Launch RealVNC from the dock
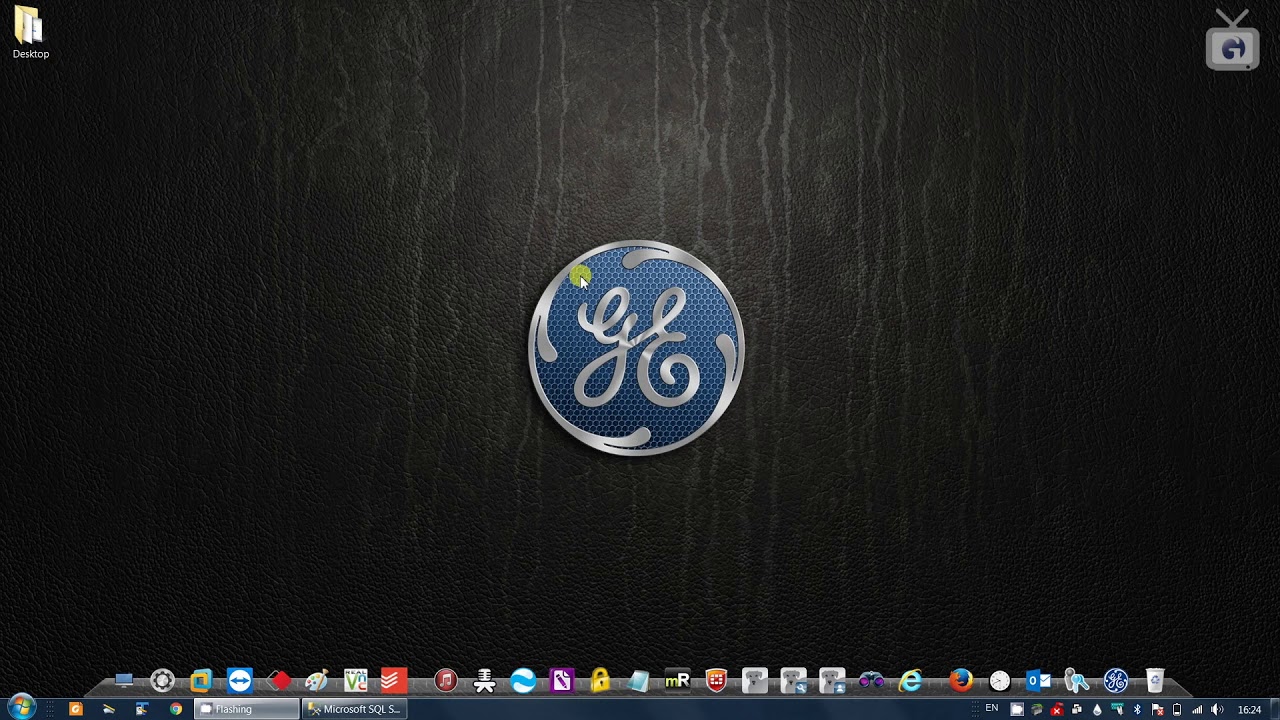Viewport: 1280px width, 720px height. (355, 681)
